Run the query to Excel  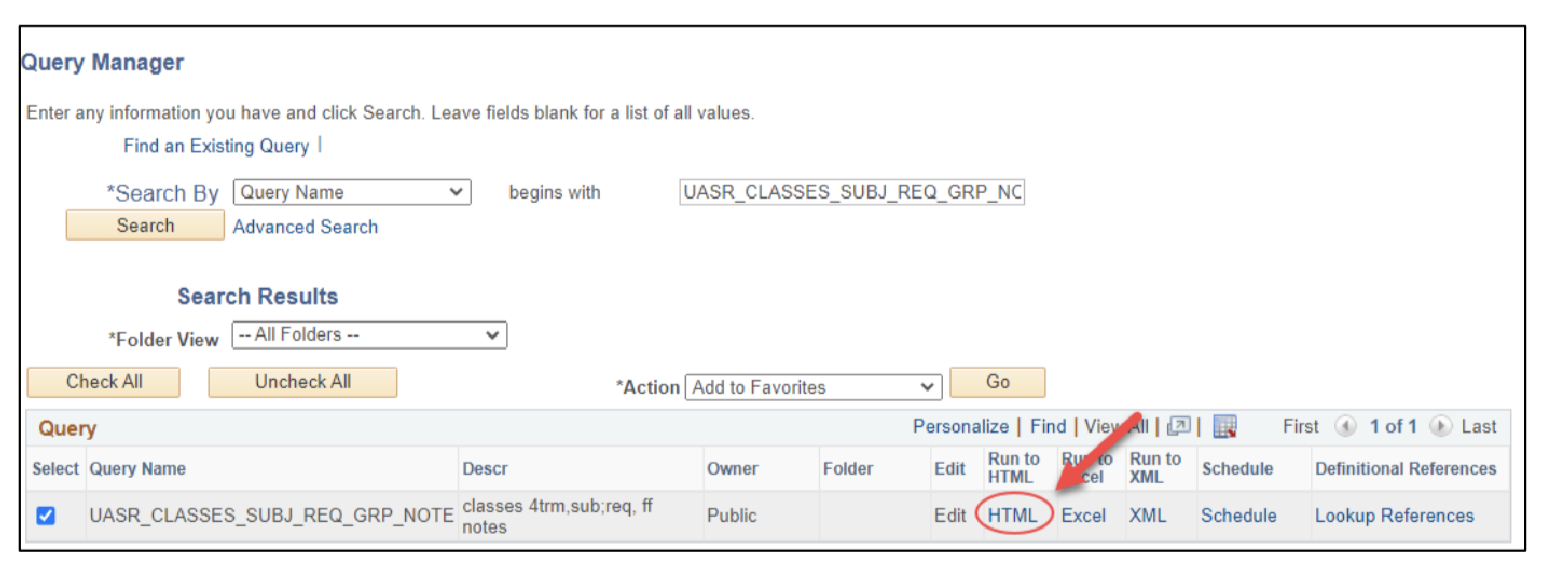click(1084, 516)
